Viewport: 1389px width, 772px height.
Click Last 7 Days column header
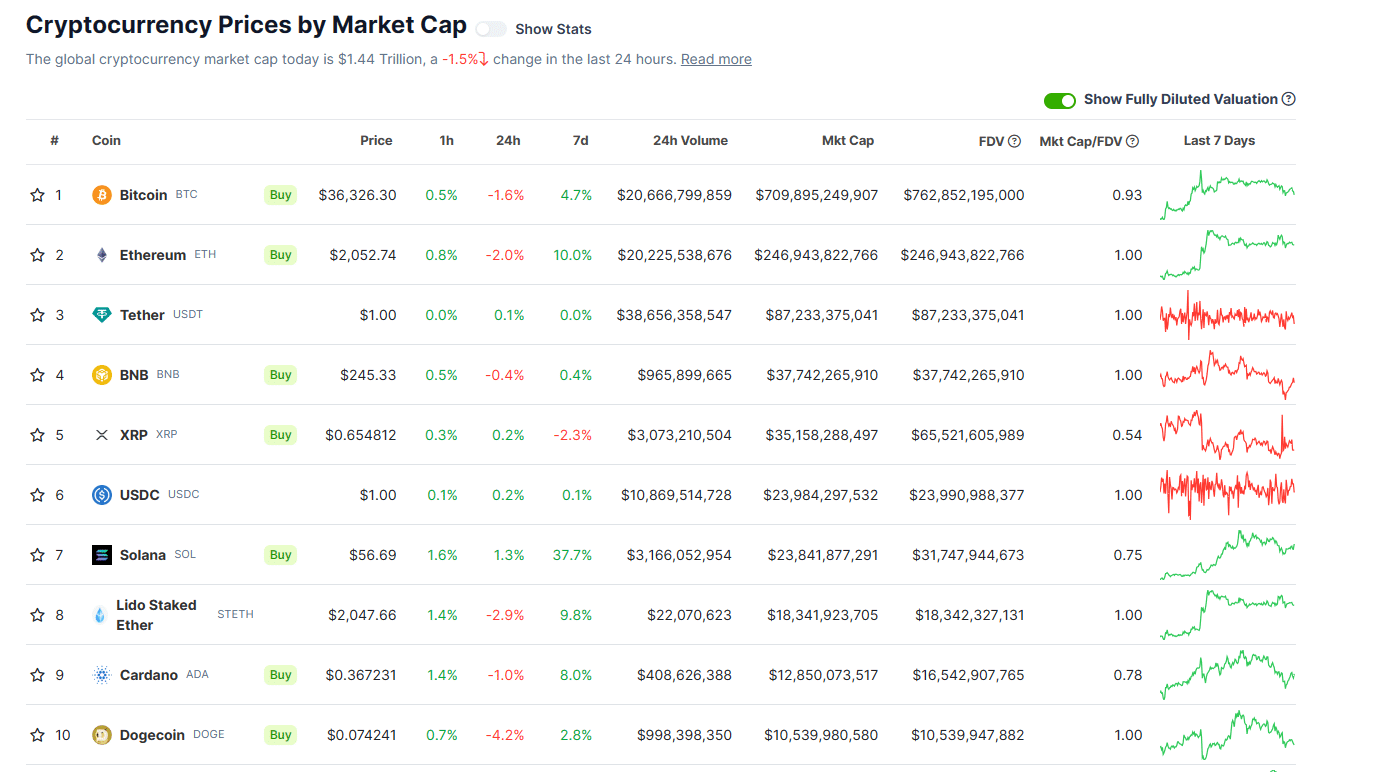point(1219,140)
